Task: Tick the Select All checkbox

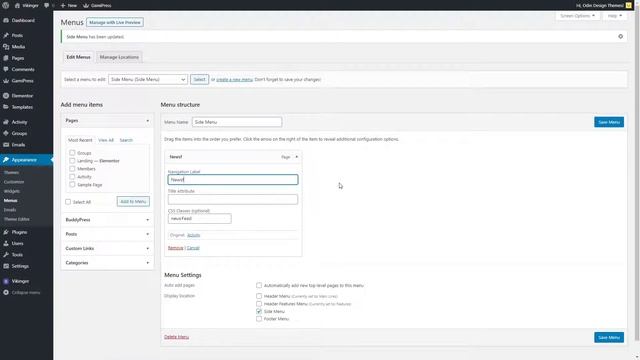Action: point(68,202)
